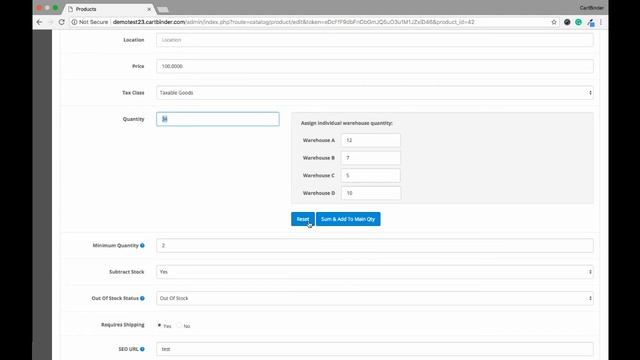Viewport: 640px width, 360px height.
Task: Reload the page with the refresh icon
Action: coord(62,22)
